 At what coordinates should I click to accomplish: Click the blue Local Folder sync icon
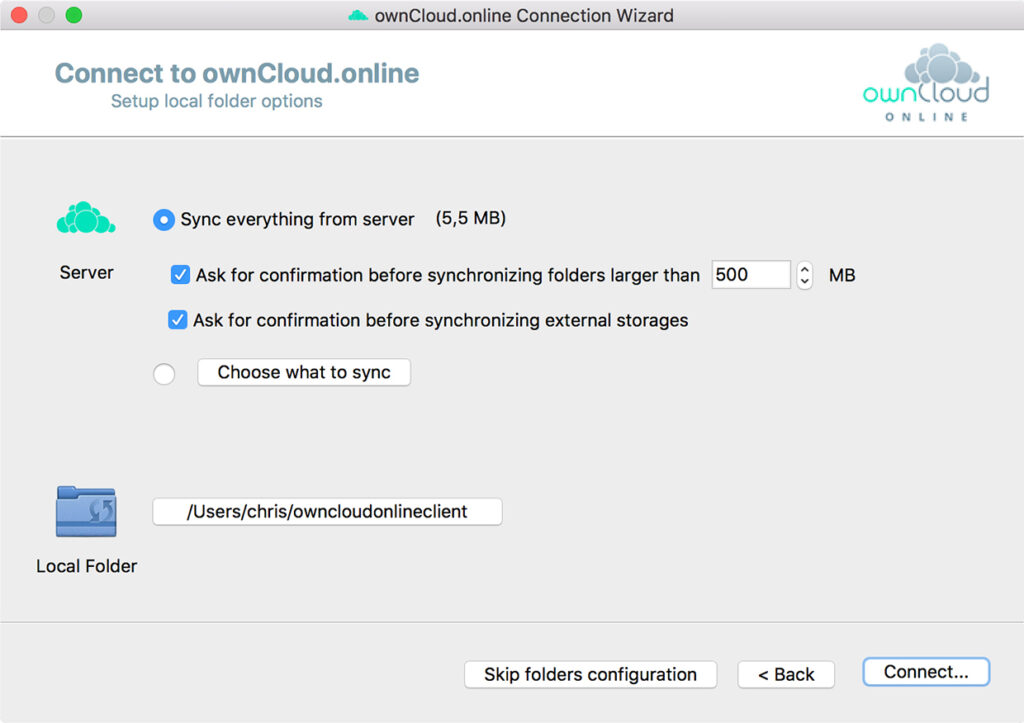coord(86,512)
